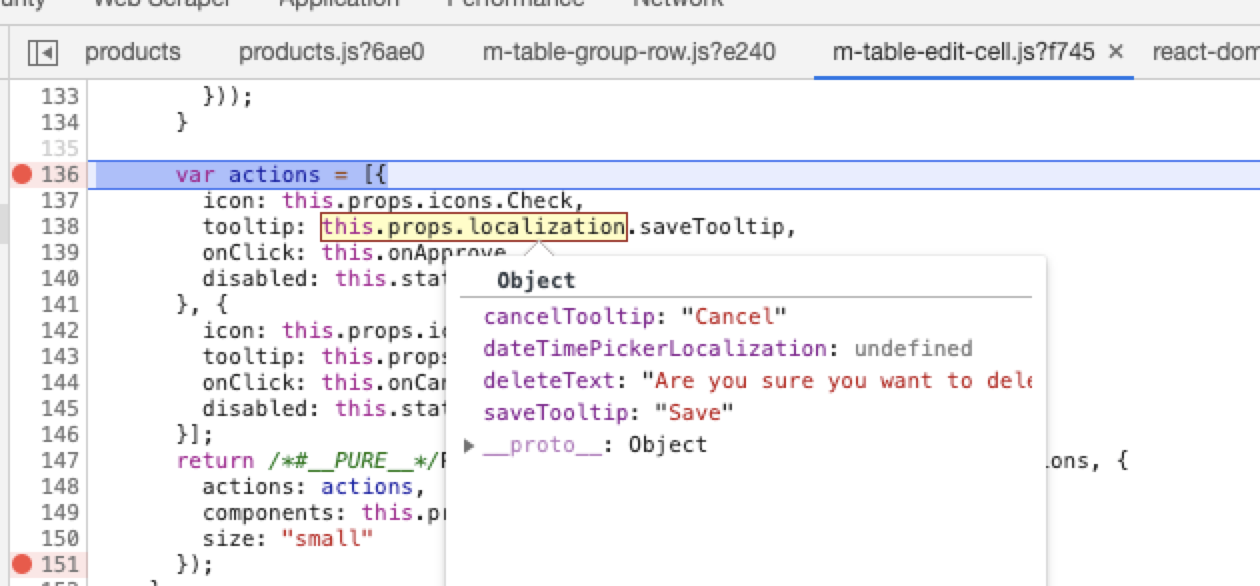Screen dimensions: 1260x586
Task: Collapse the Object shown in the value popup
Action: 536,281
